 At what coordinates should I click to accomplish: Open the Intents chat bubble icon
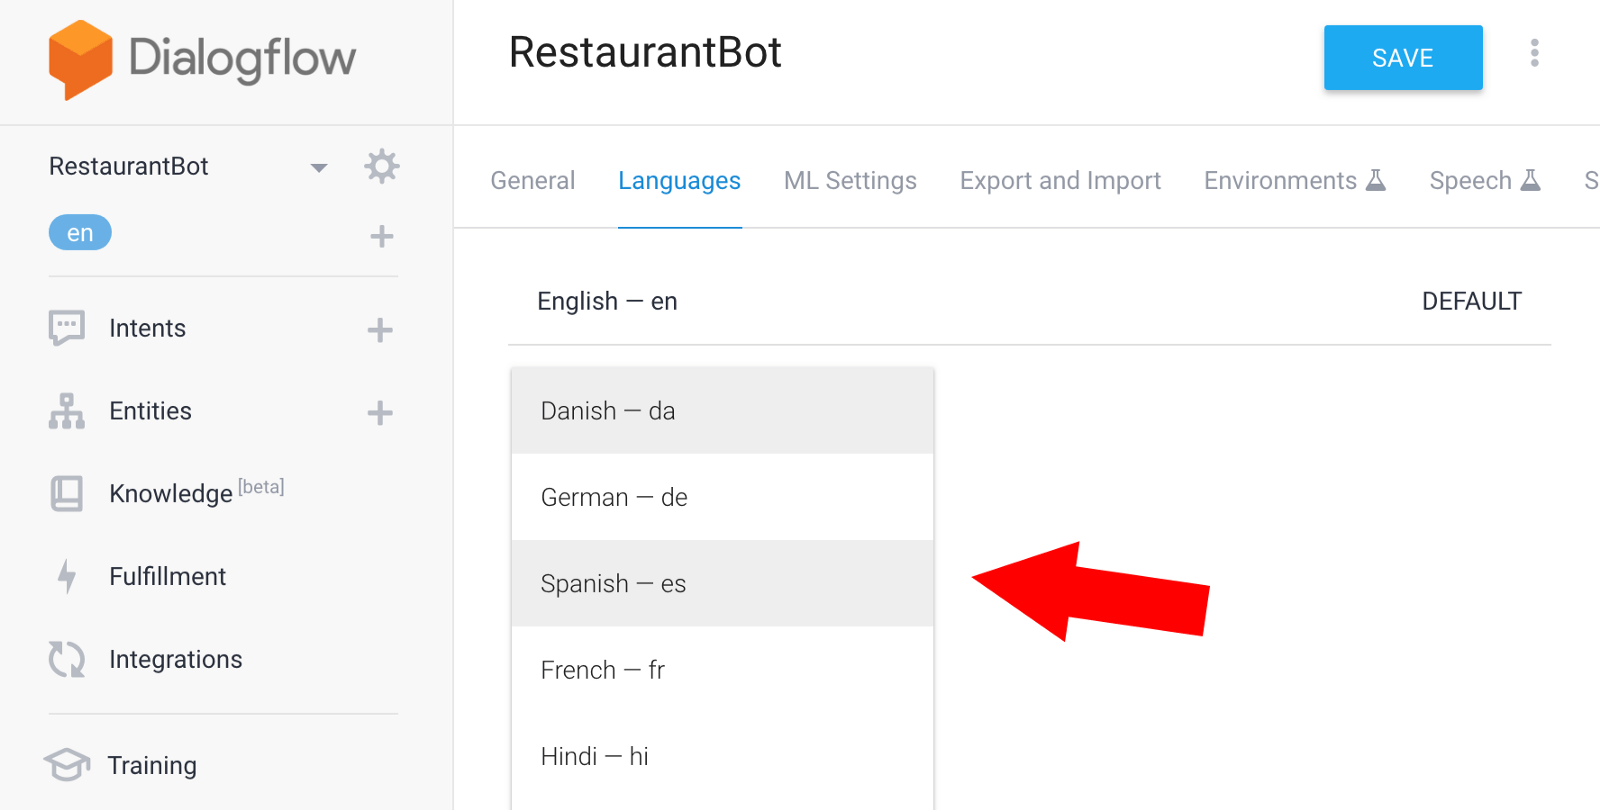pos(67,328)
